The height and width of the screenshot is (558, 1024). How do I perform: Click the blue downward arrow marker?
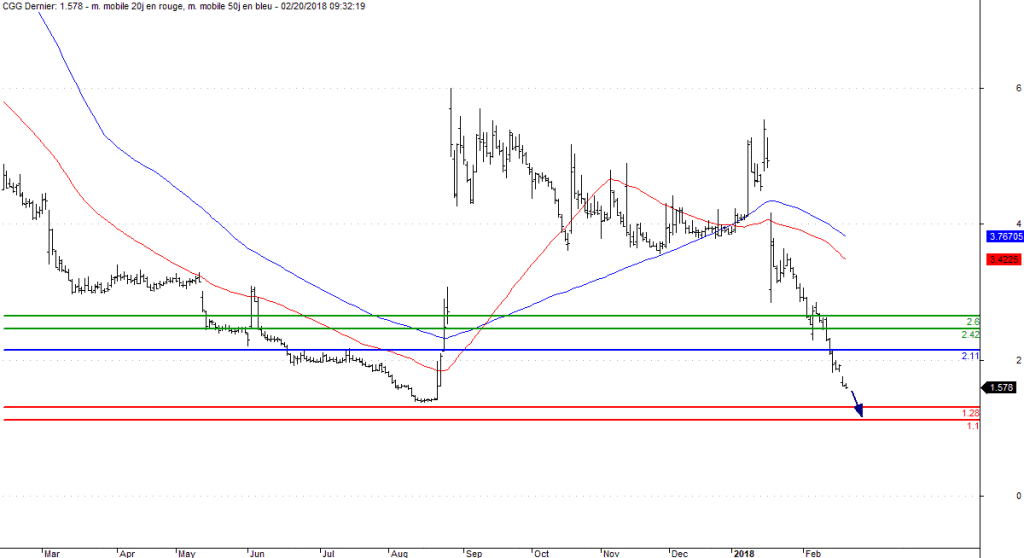click(x=857, y=404)
